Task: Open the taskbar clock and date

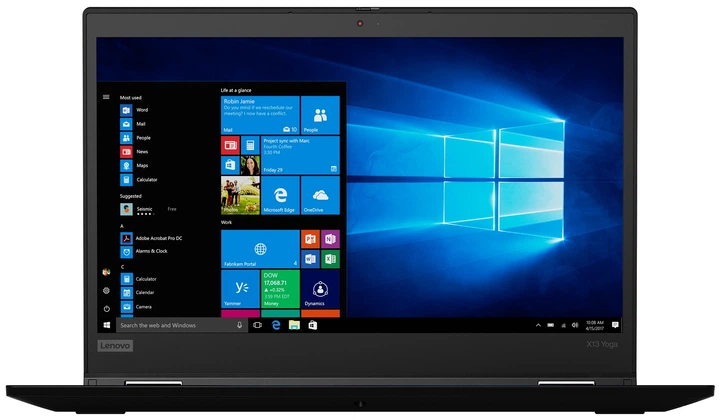Action: click(x=595, y=325)
